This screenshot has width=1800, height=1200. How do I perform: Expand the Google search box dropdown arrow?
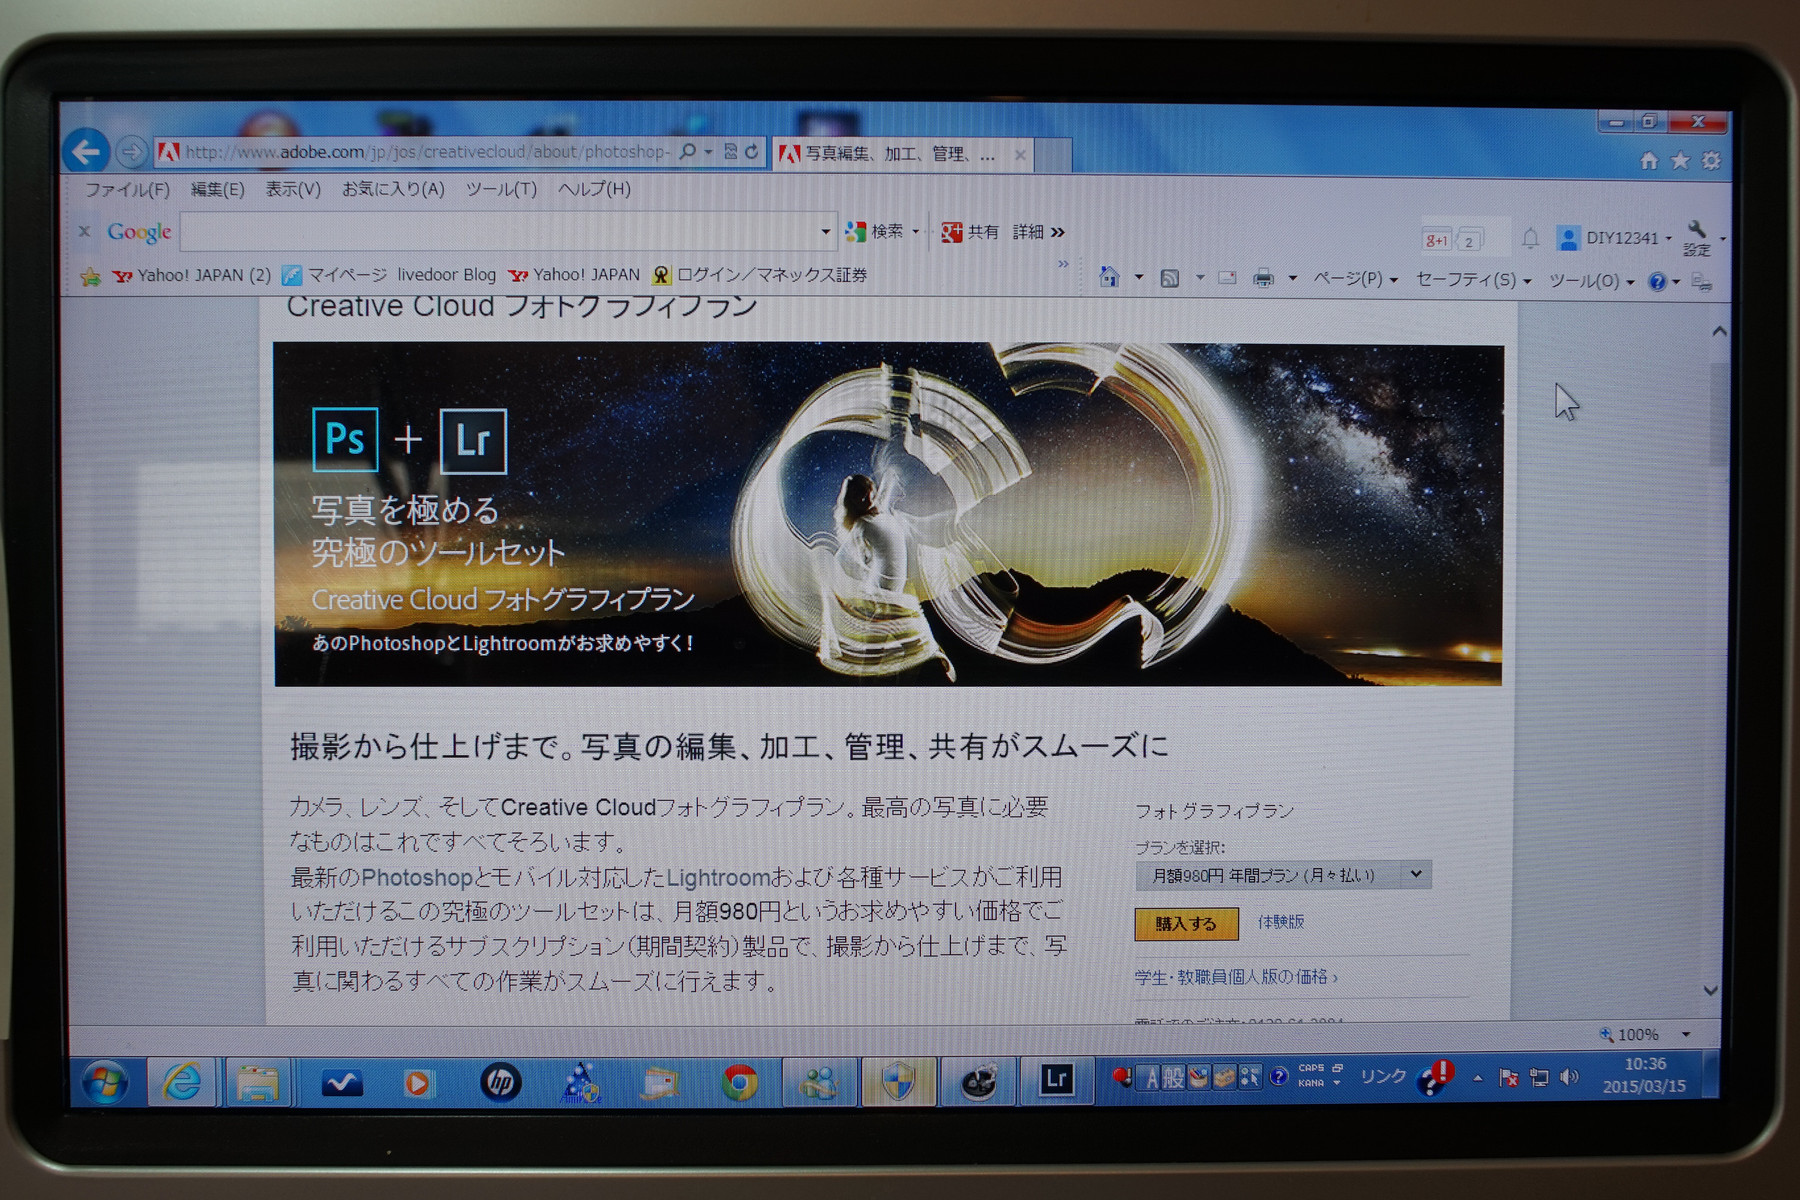tap(825, 232)
